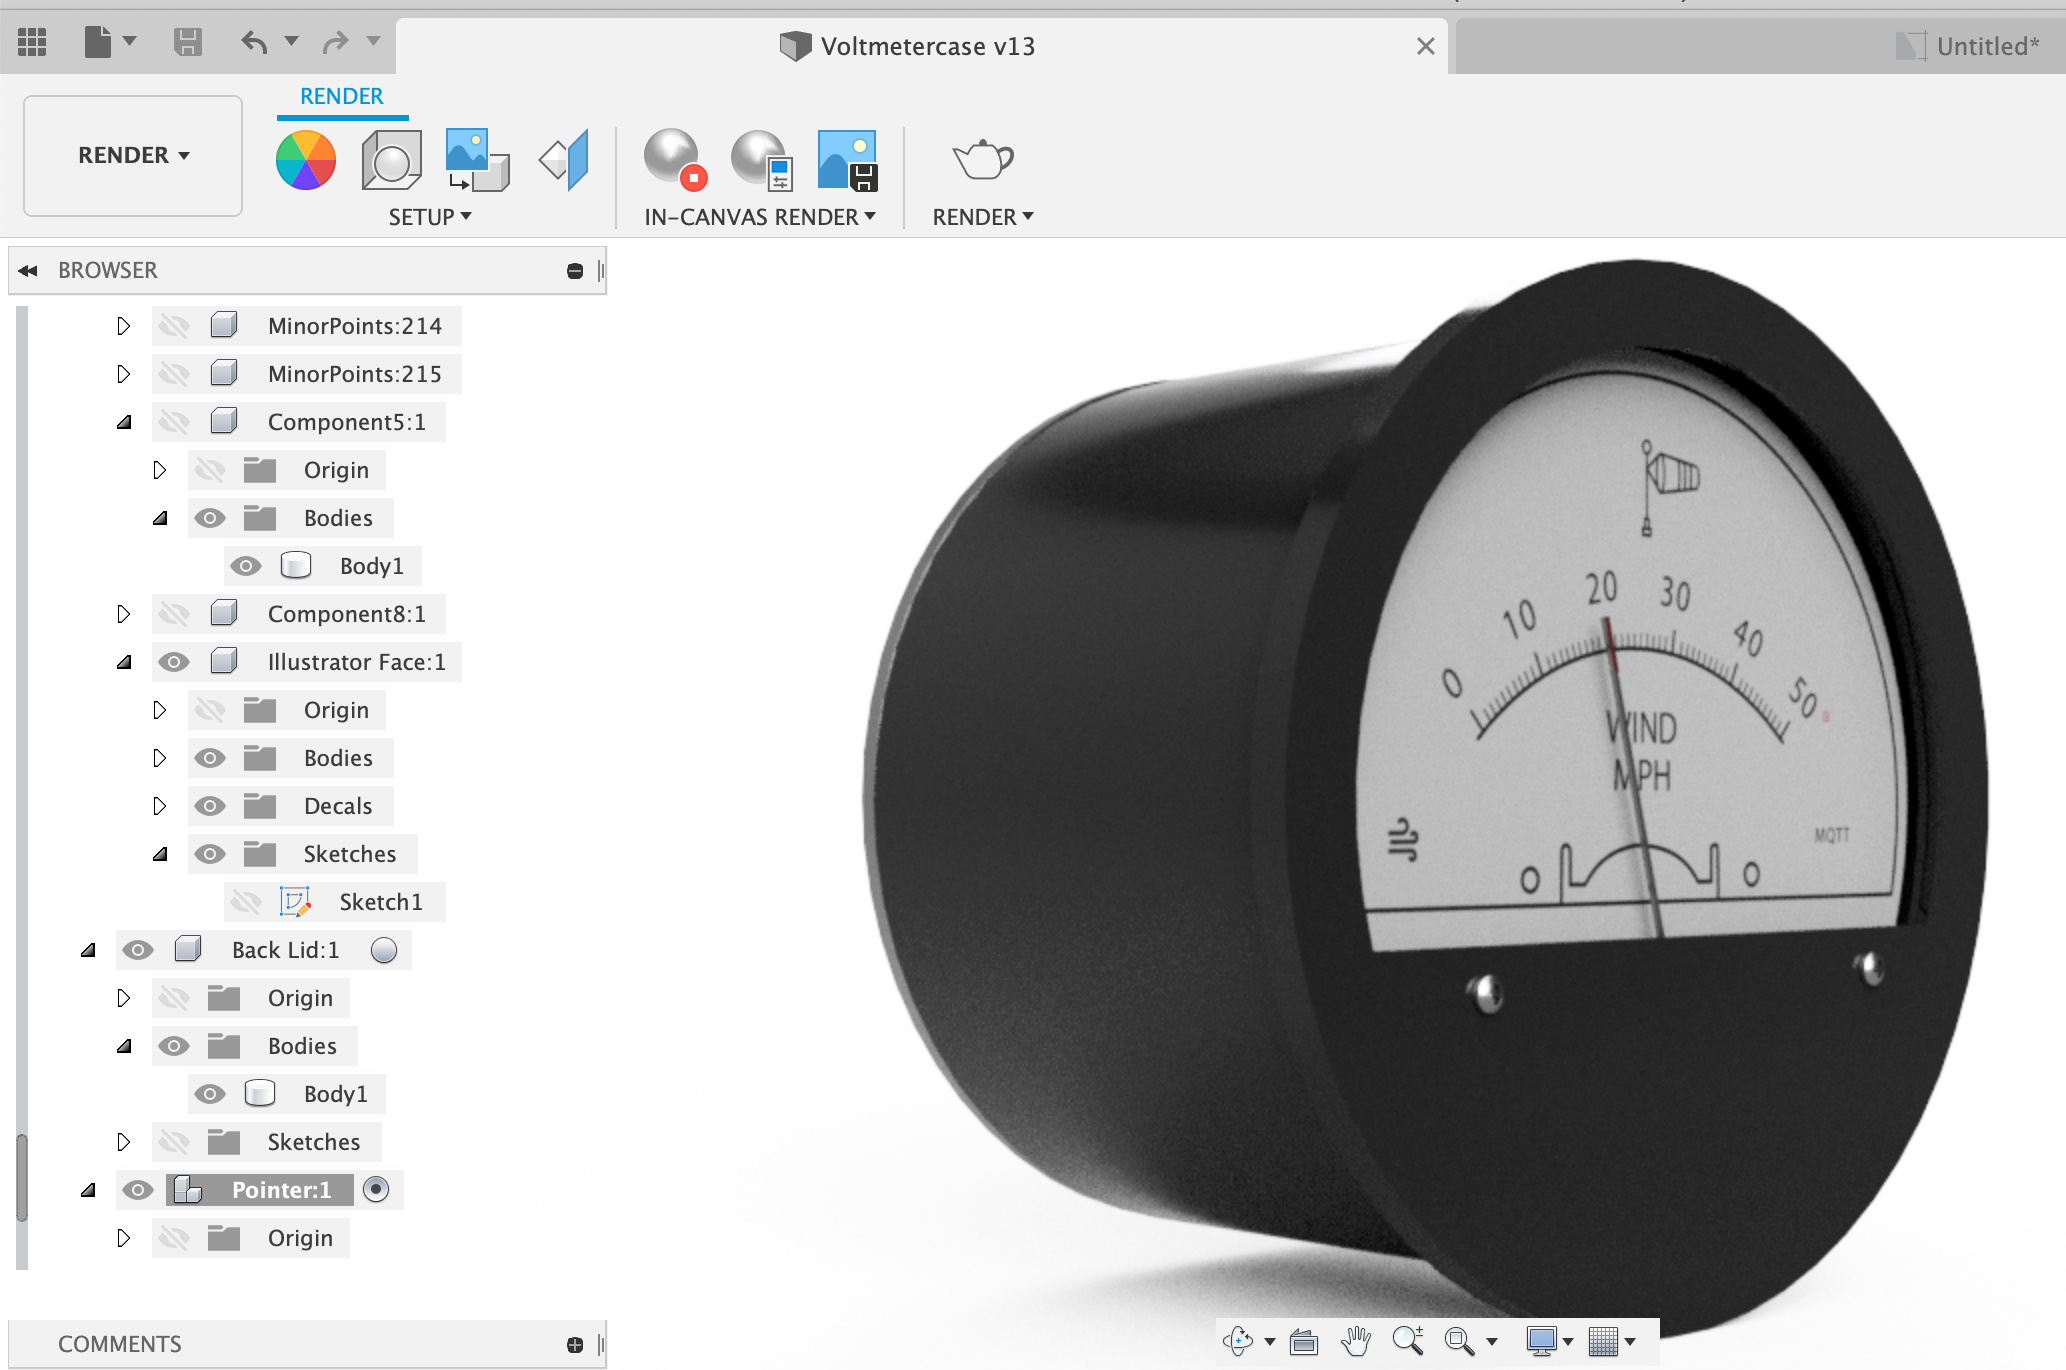Show the hidden Sketch1 sketch
Viewport: 2066px width, 1370px height.
[x=246, y=902]
